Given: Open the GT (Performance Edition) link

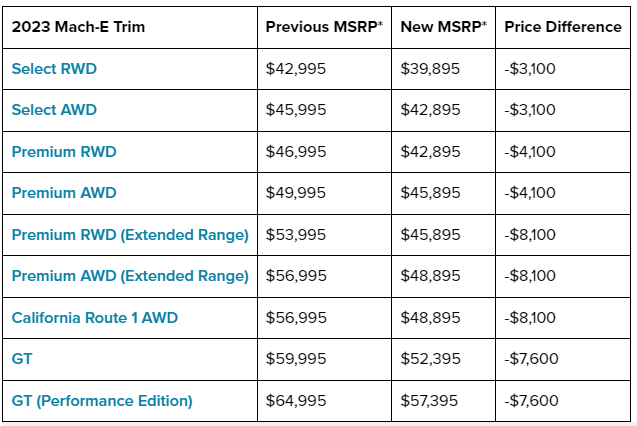Looking at the screenshot, I should [102, 401].
